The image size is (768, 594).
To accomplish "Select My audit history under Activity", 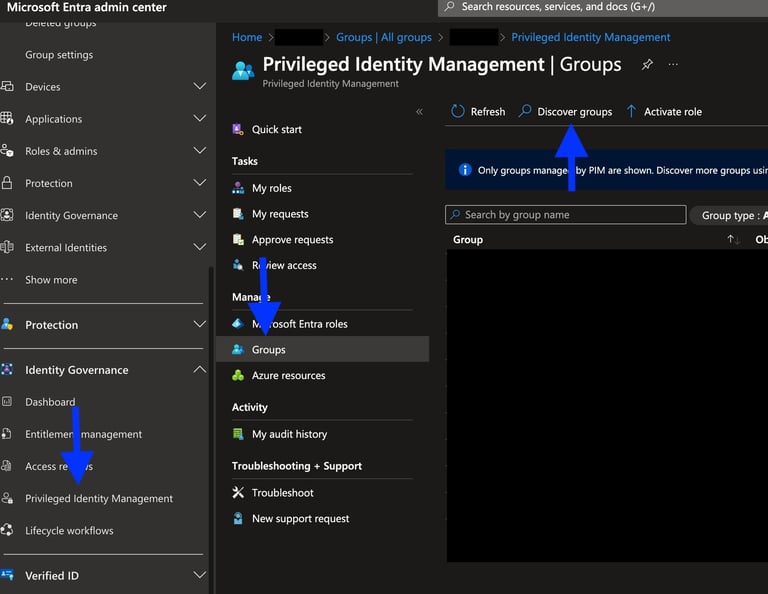I will pyautogui.click(x=289, y=434).
